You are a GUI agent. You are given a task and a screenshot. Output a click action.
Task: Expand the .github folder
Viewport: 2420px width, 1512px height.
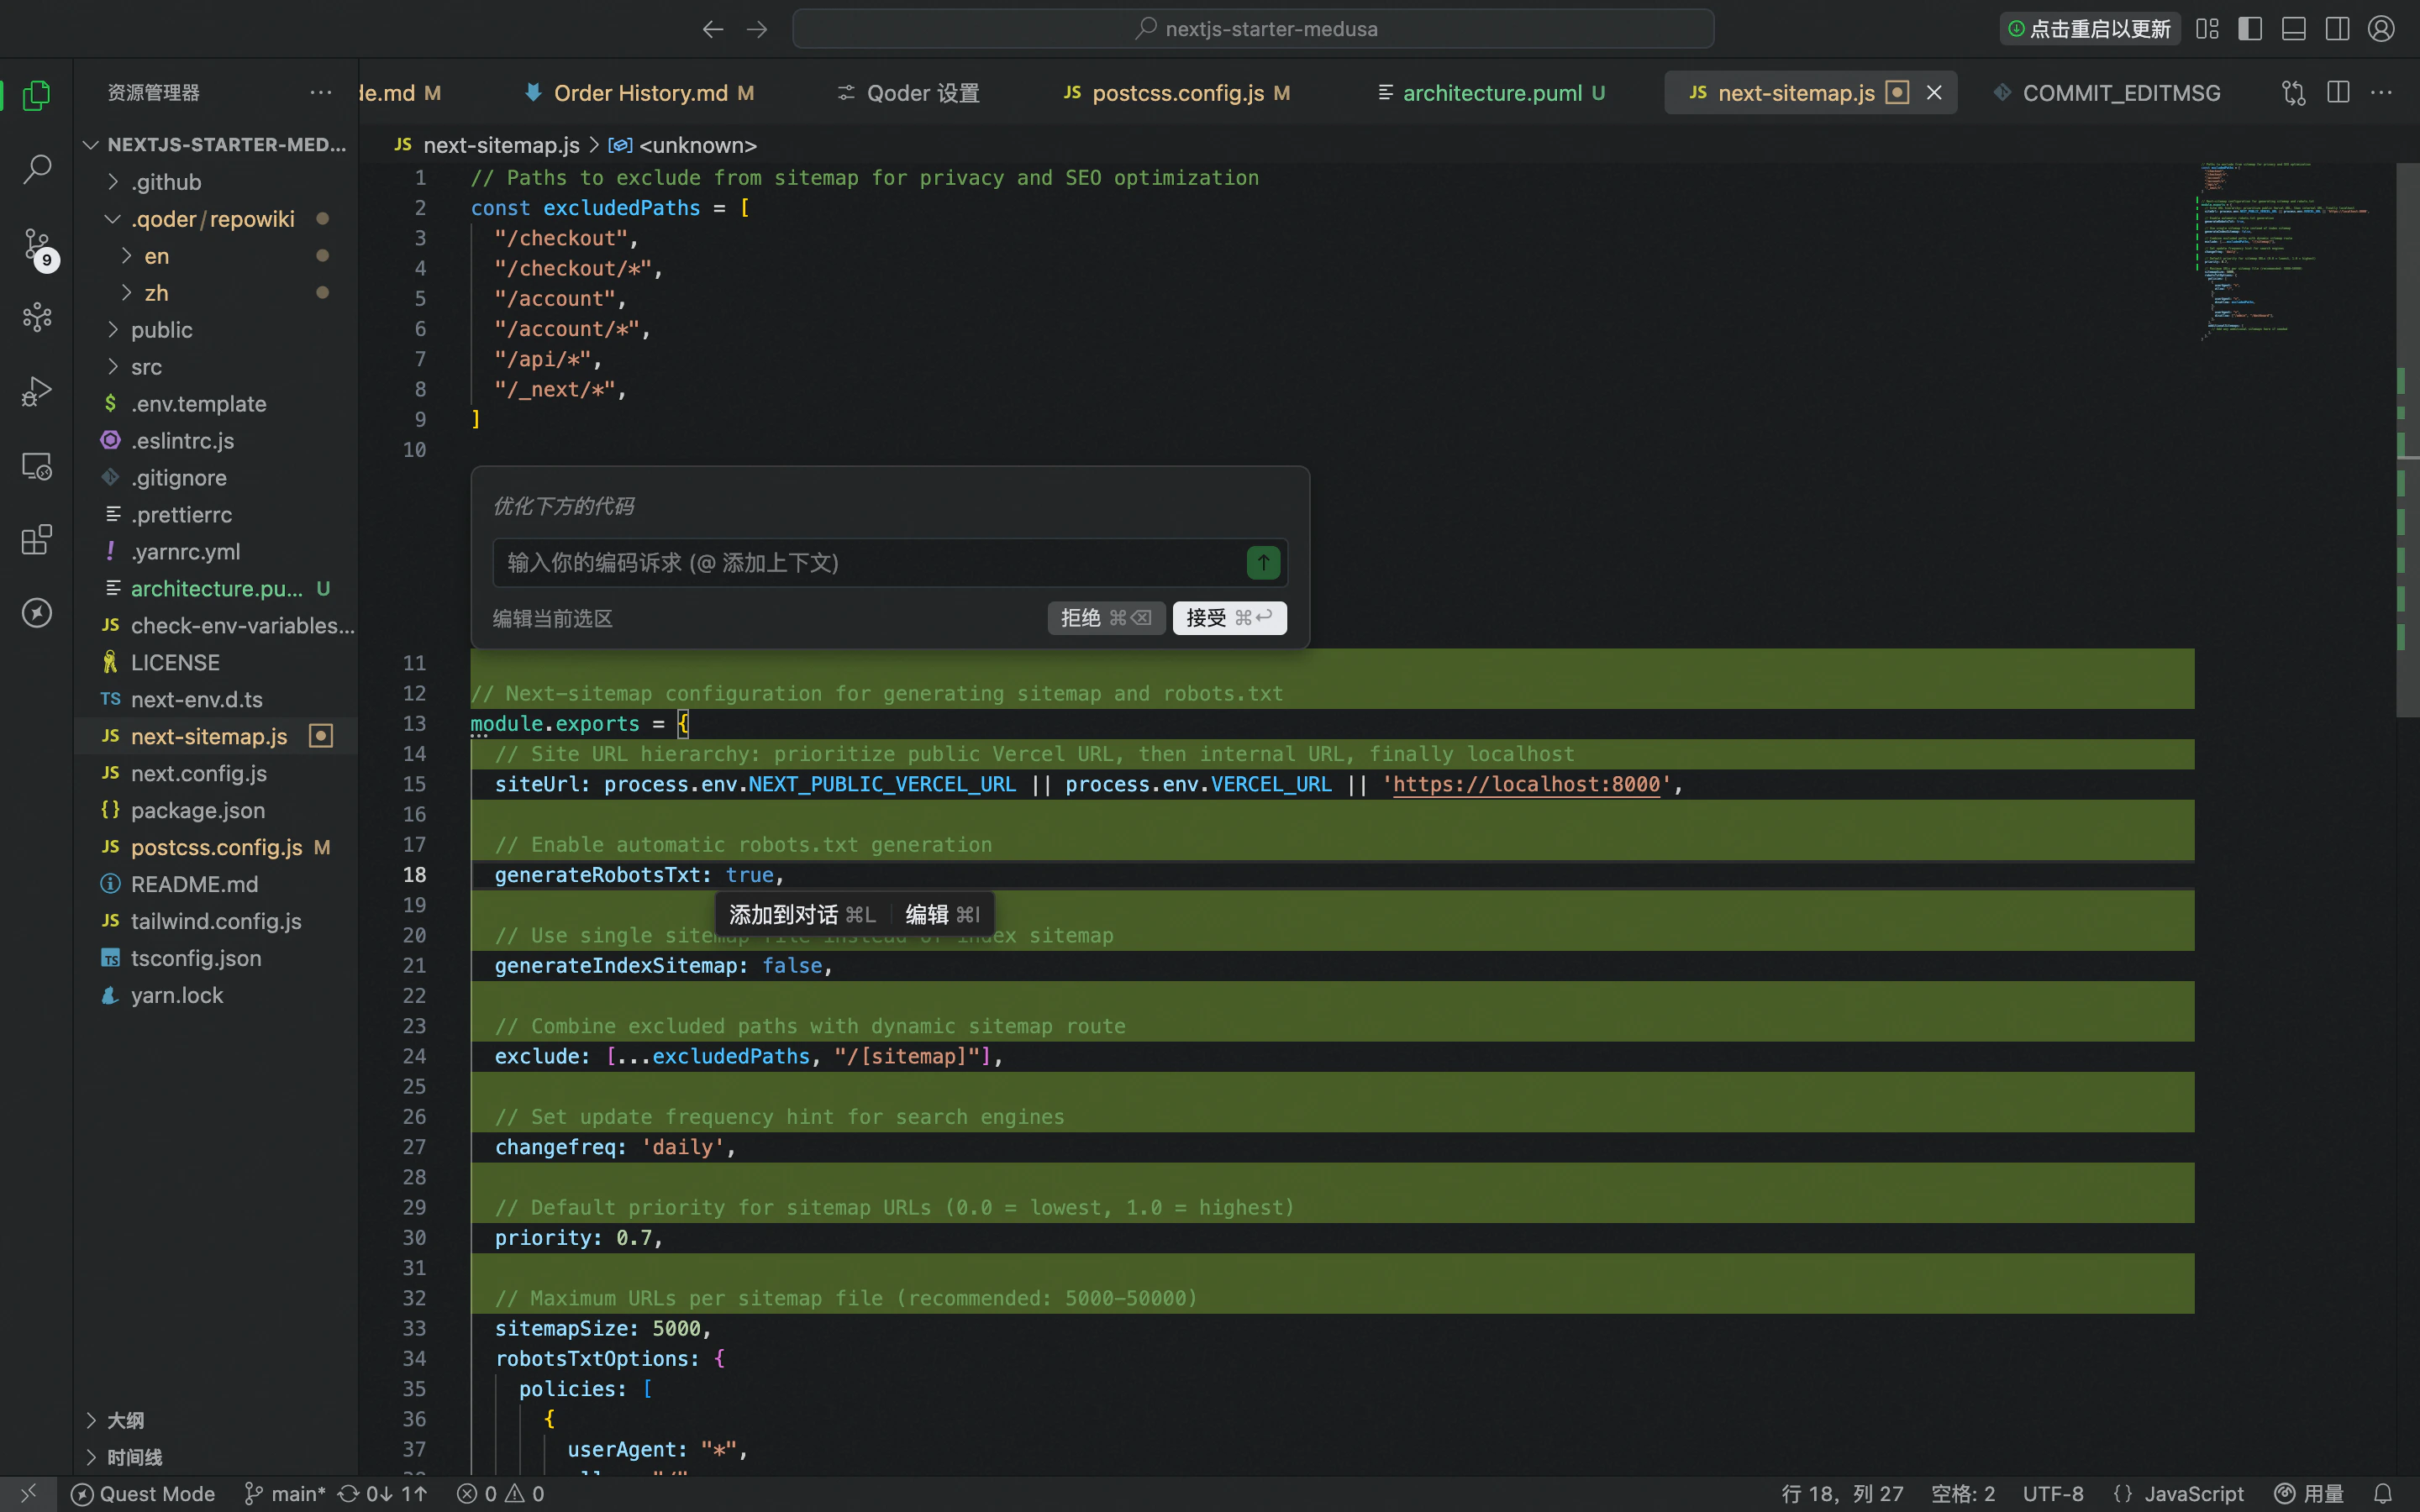[x=216, y=182]
